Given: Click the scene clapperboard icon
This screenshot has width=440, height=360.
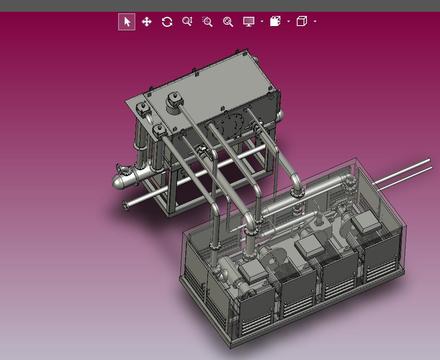Looking at the screenshot, I should coord(275,22).
